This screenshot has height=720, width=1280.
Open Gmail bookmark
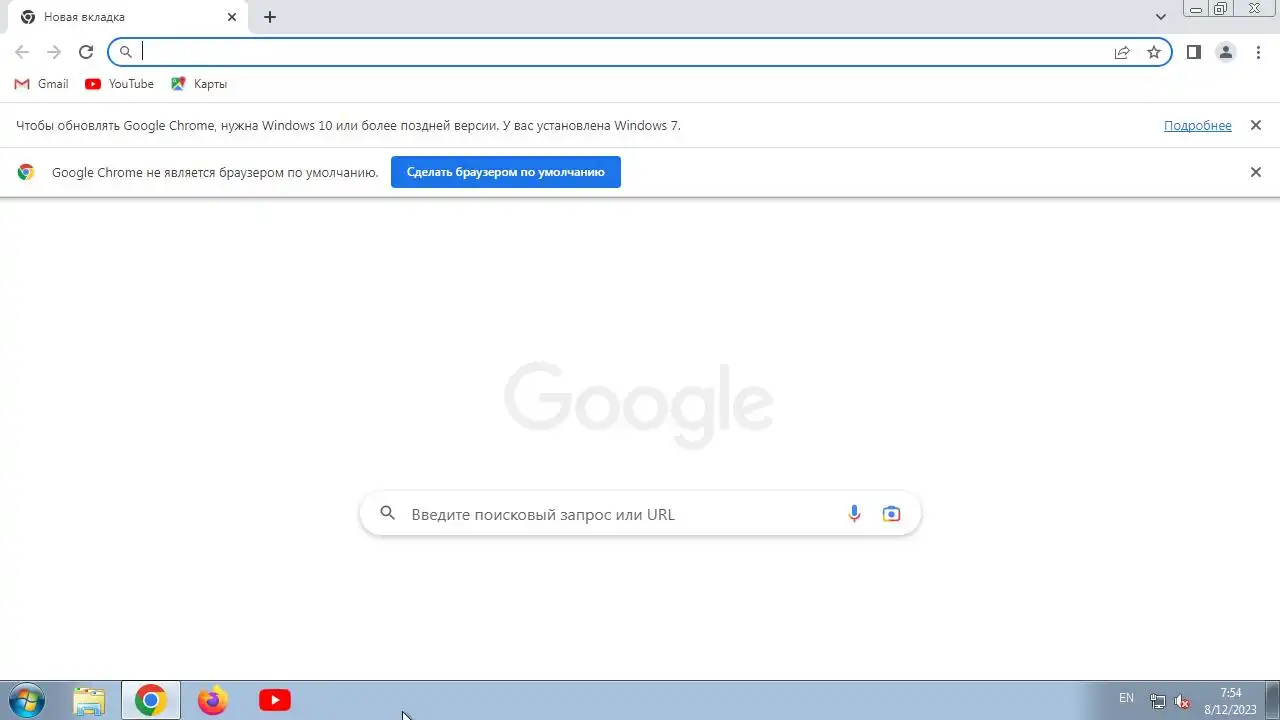(41, 84)
